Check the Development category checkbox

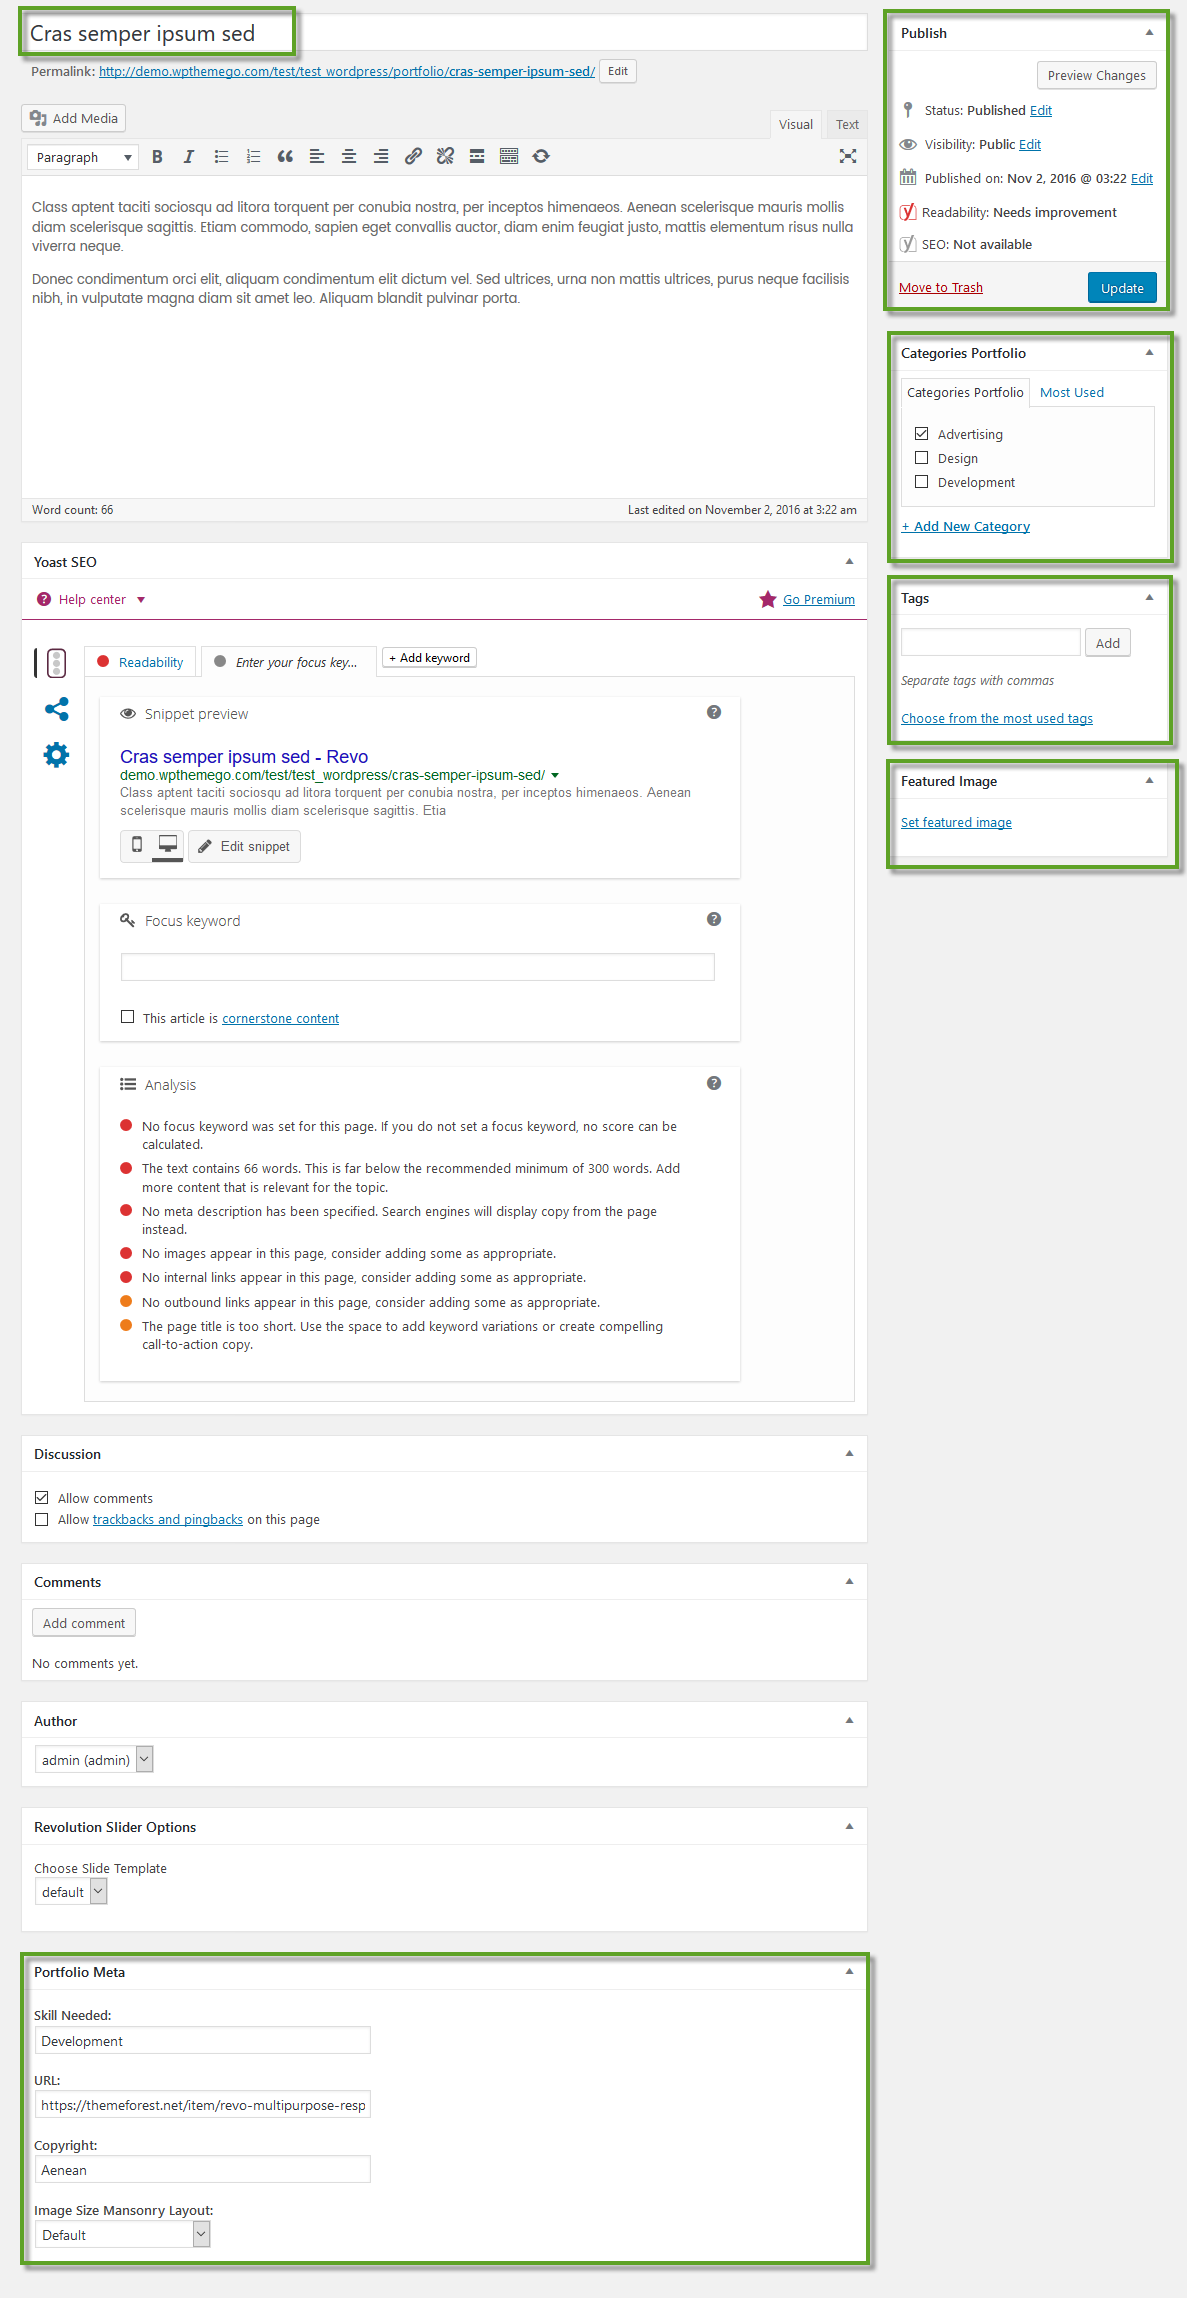click(x=921, y=482)
